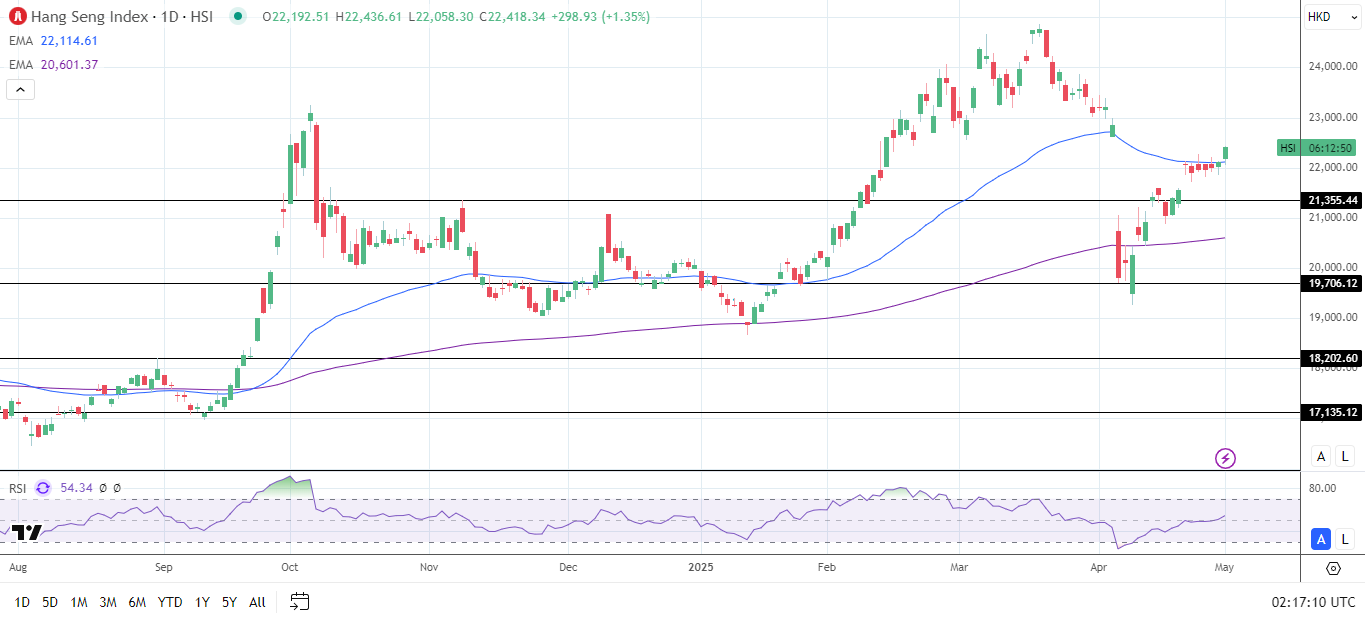This screenshot has width=1365, height=620.
Task: Click the 17,135.12 horizontal line price label
Action: coord(1332,412)
